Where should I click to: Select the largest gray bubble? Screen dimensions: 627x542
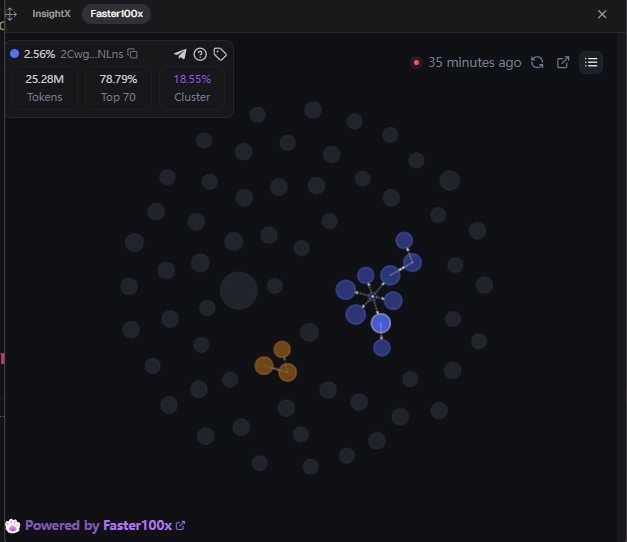point(239,290)
